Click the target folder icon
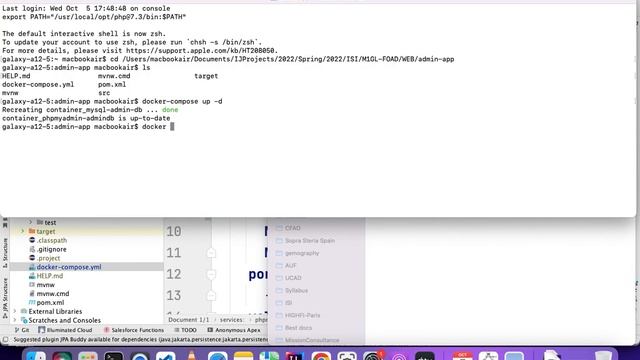 pos(32,231)
